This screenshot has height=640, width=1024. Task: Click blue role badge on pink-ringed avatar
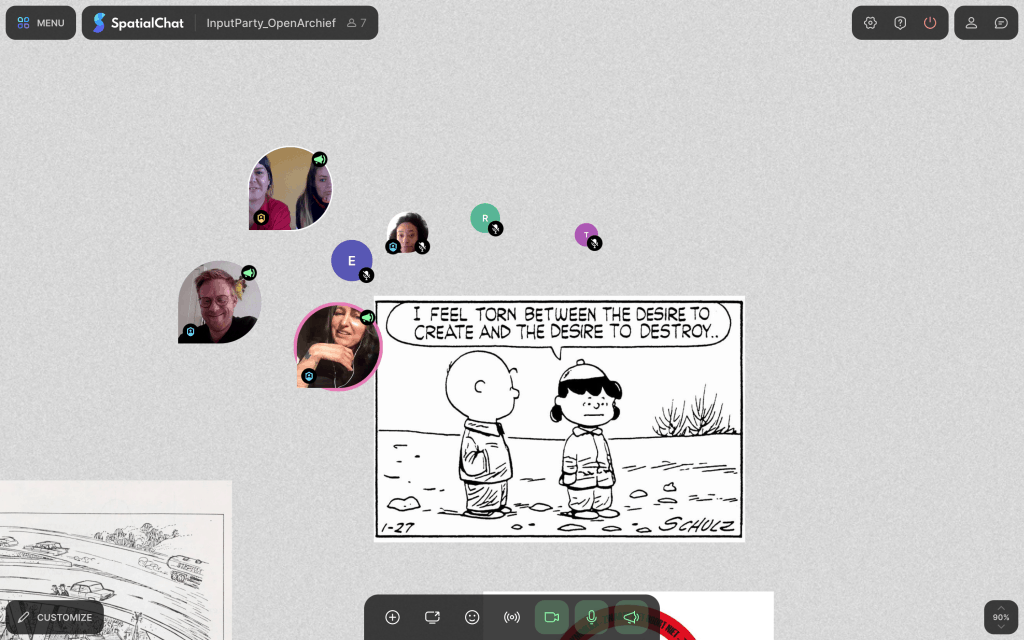pyautogui.click(x=309, y=376)
